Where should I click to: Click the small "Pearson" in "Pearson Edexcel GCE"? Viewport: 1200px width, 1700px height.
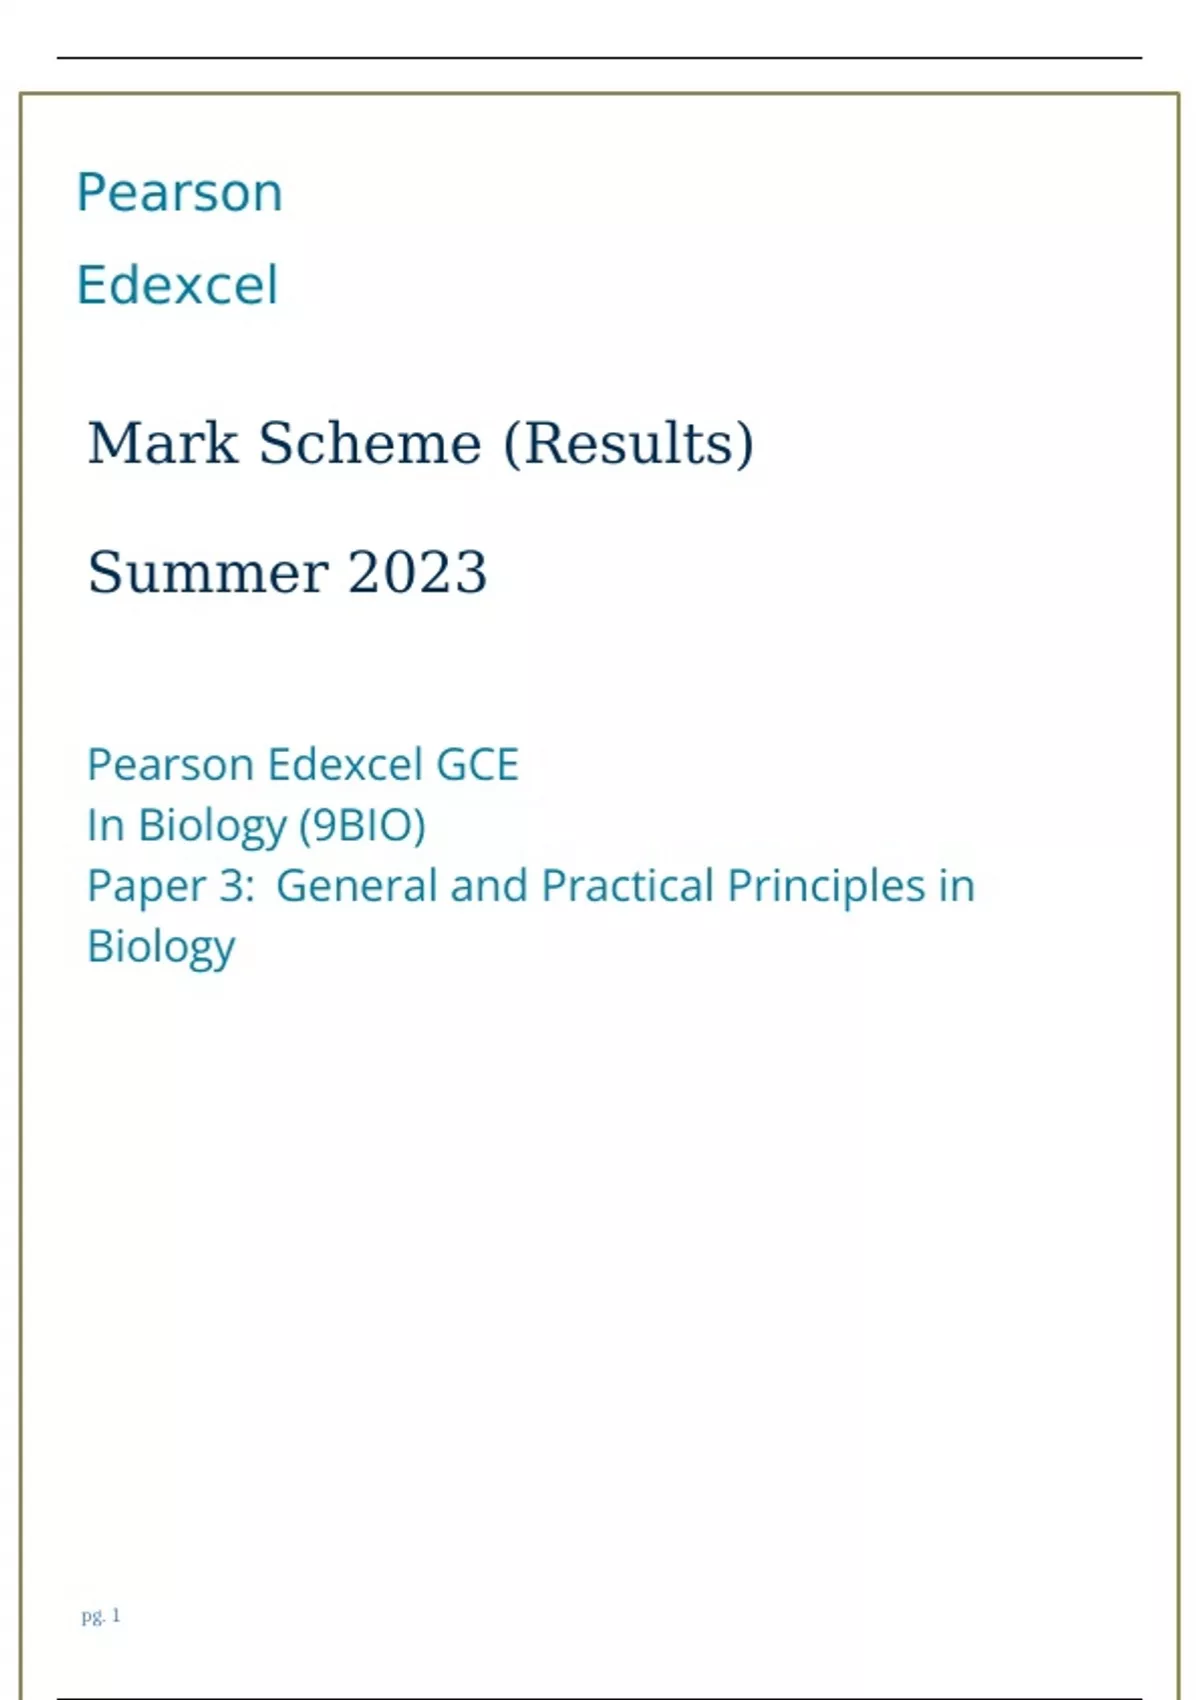coord(170,765)
